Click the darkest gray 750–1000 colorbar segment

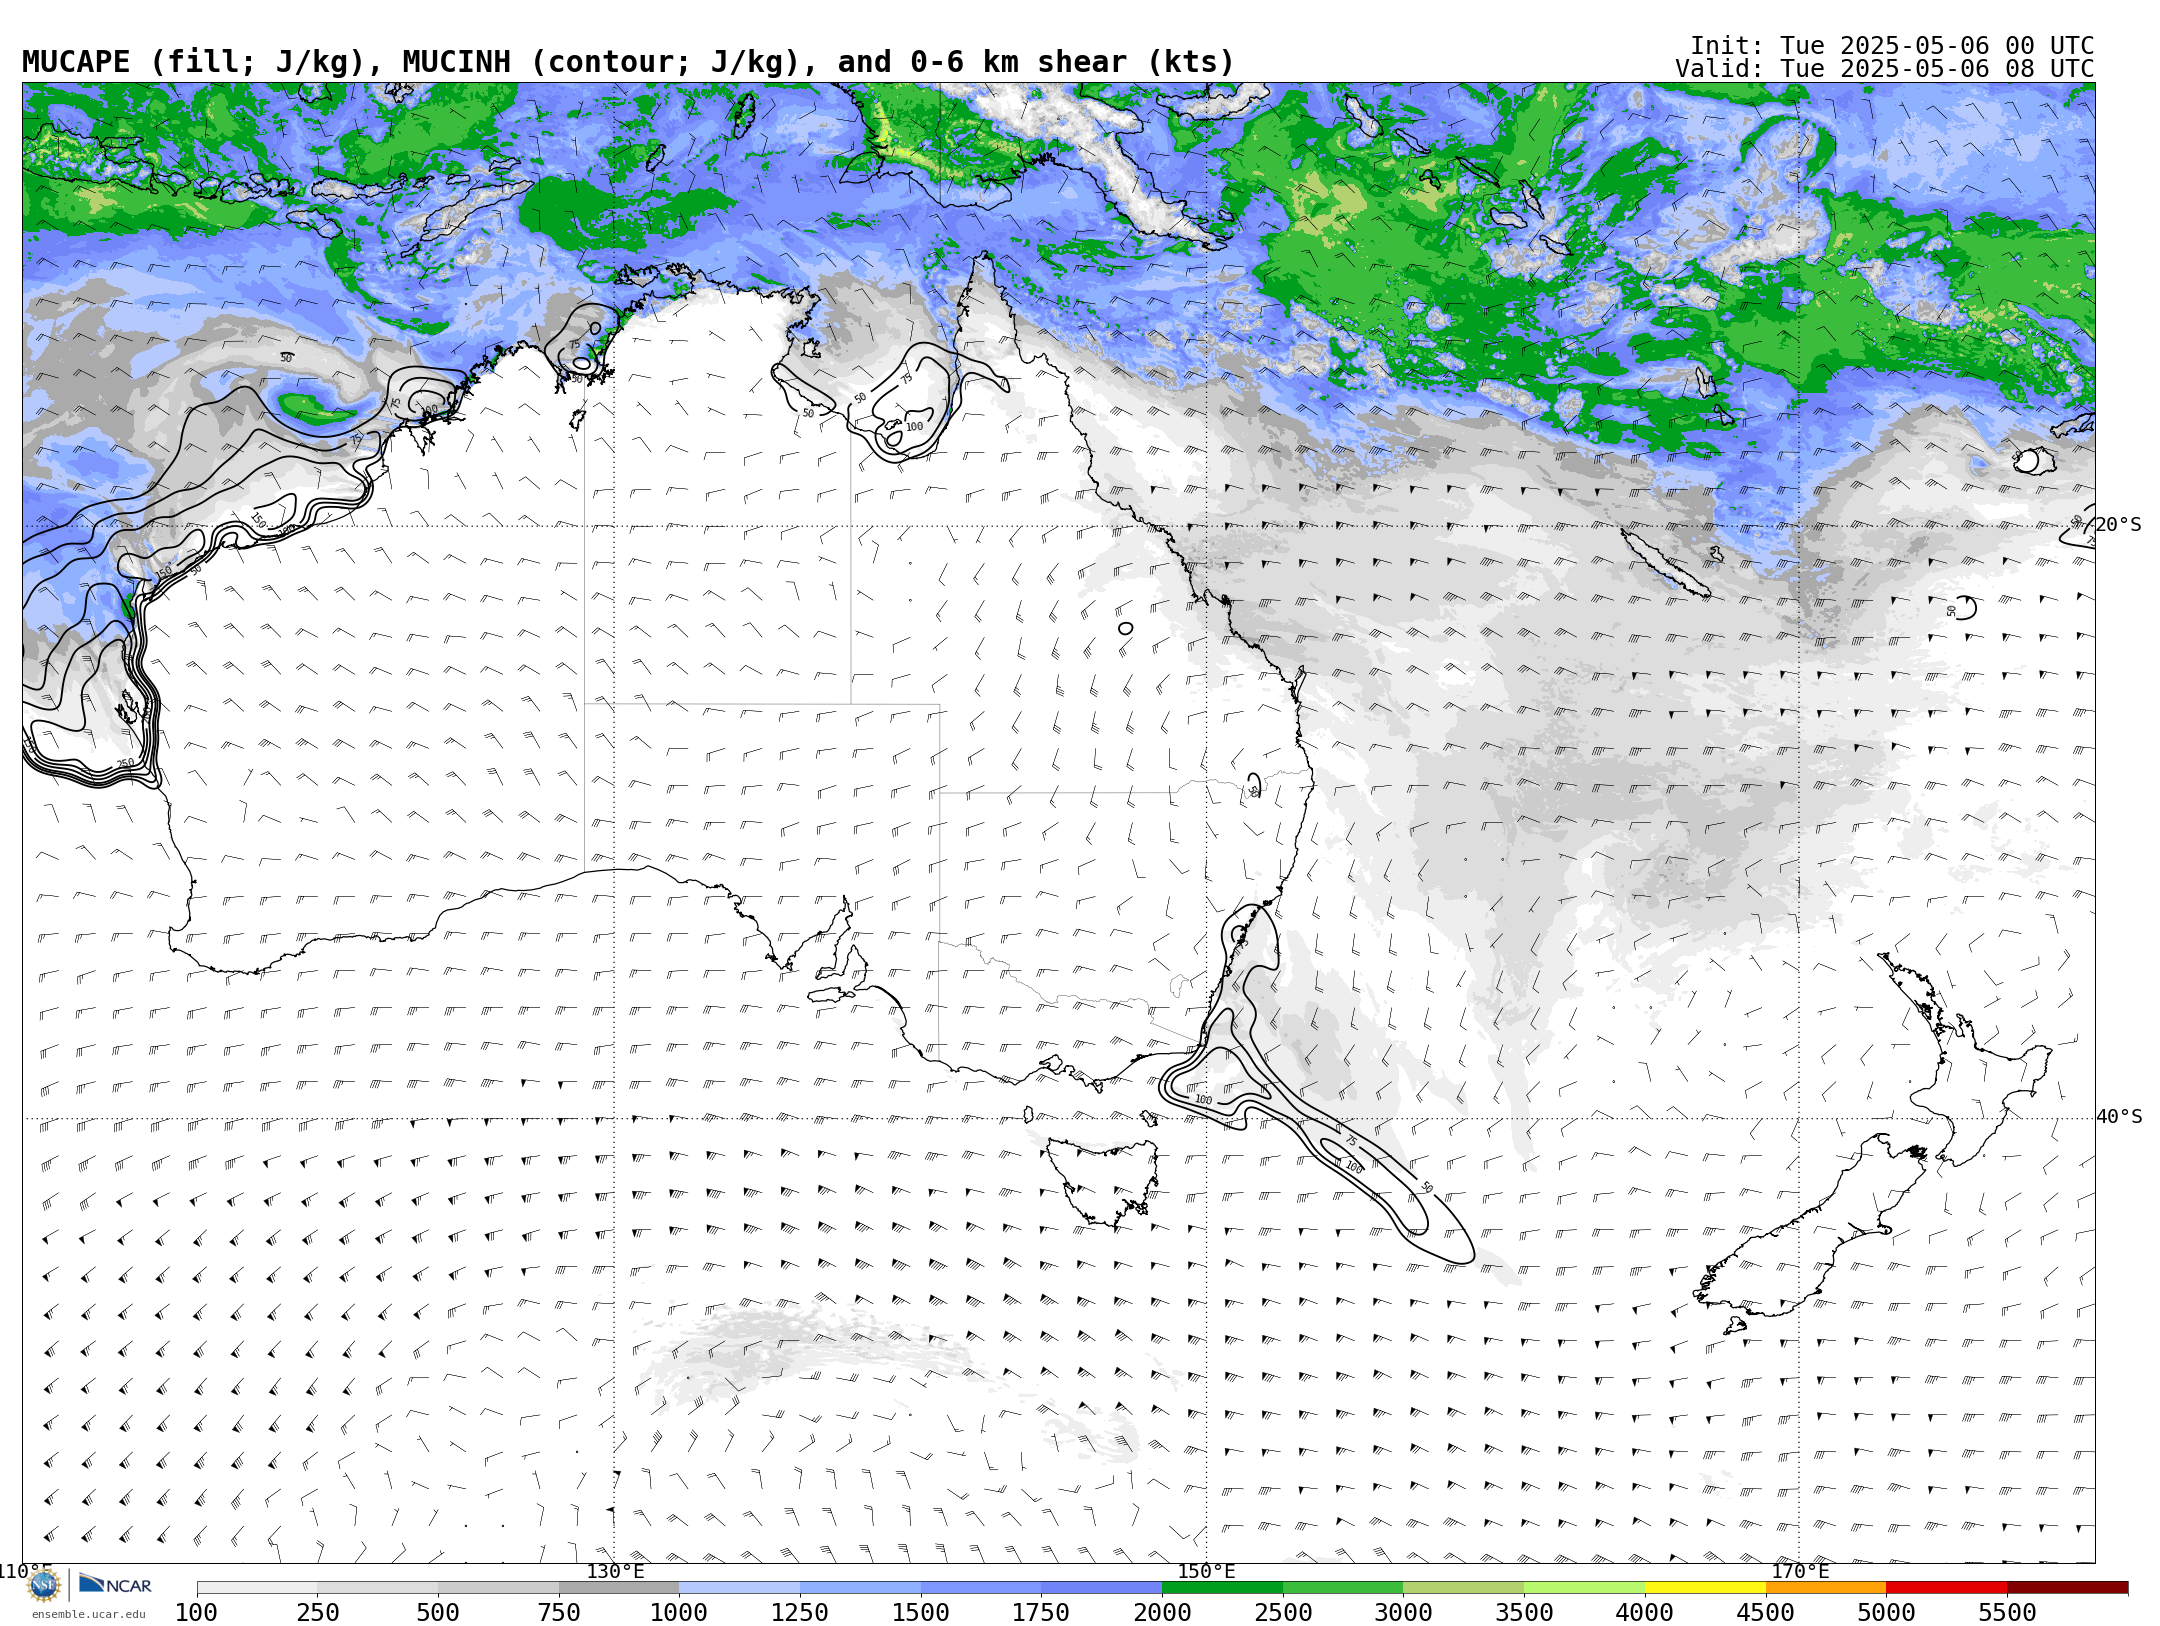(x=619, y=1588)
